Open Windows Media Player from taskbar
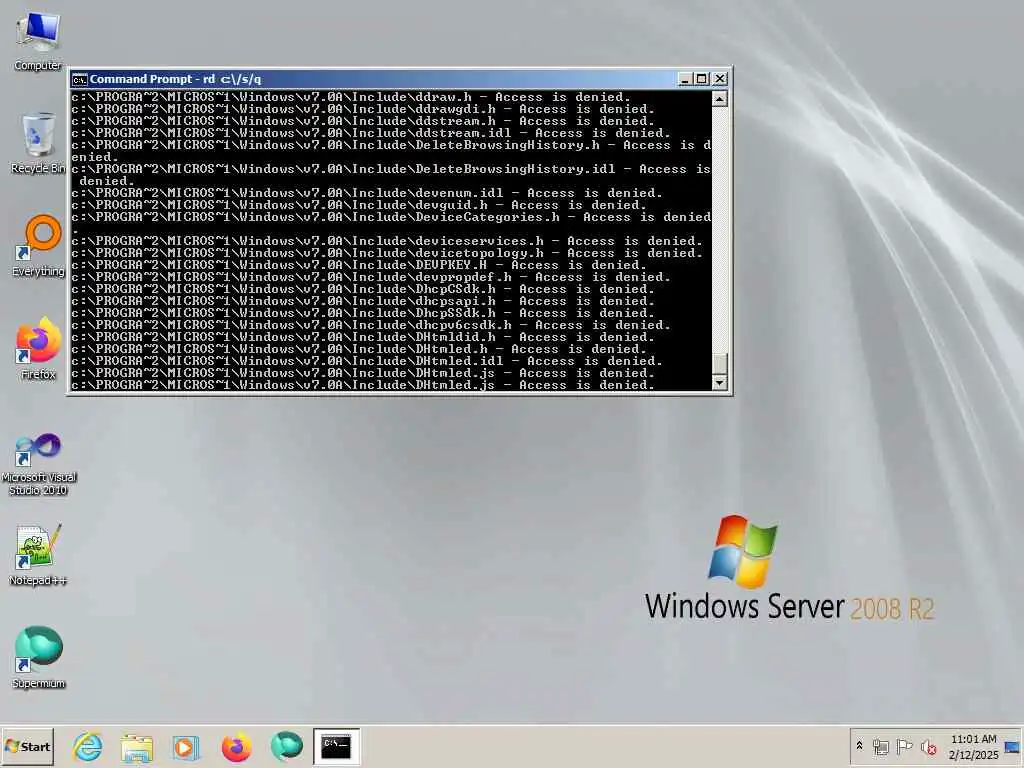The image size is (1024, 768). 186,746
